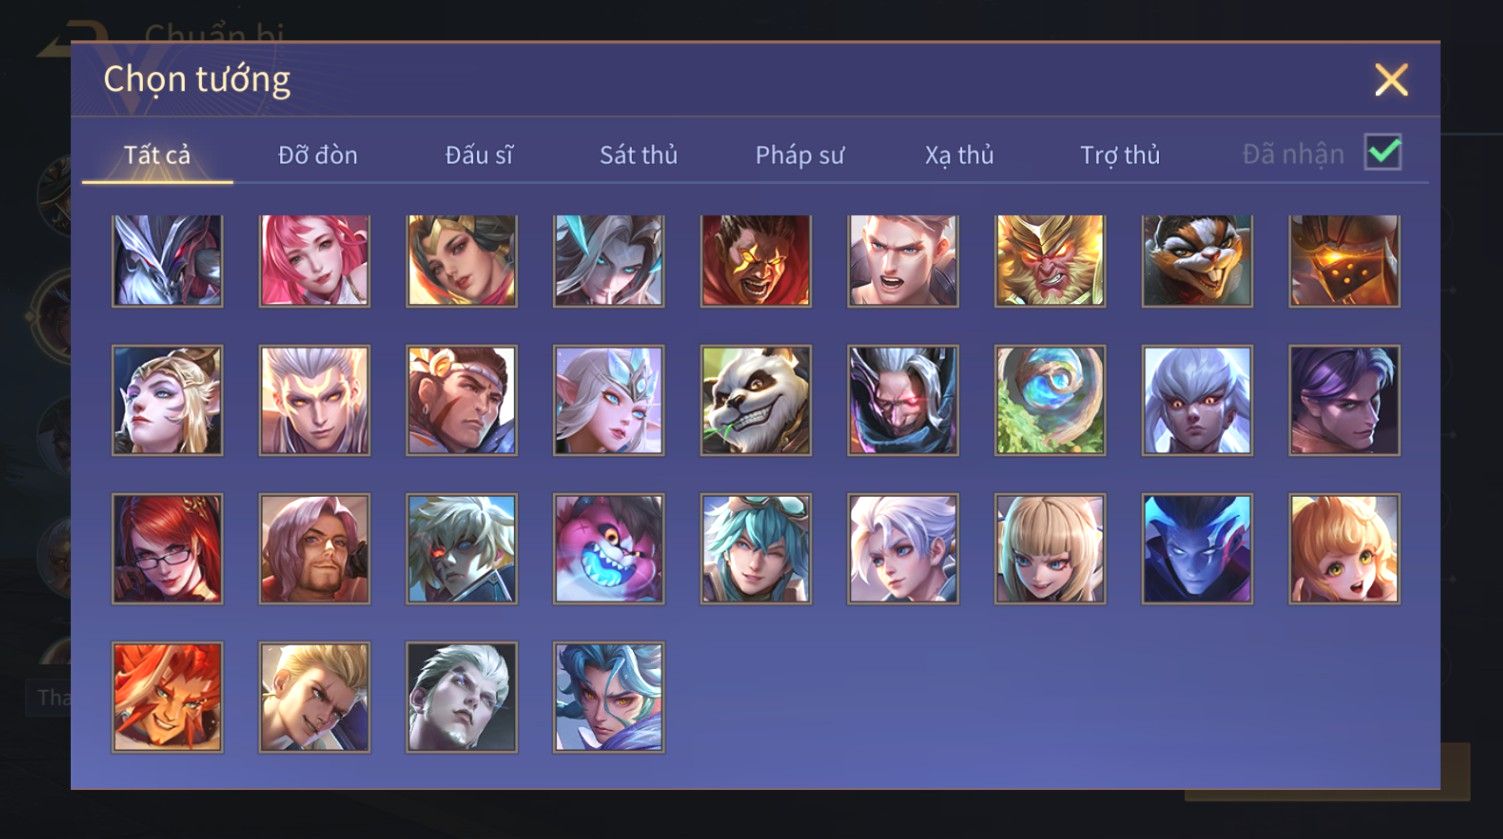Select the panda hero portrait
The height and width of the screenshot is (839, 1503).
click(x=756, y=401)
